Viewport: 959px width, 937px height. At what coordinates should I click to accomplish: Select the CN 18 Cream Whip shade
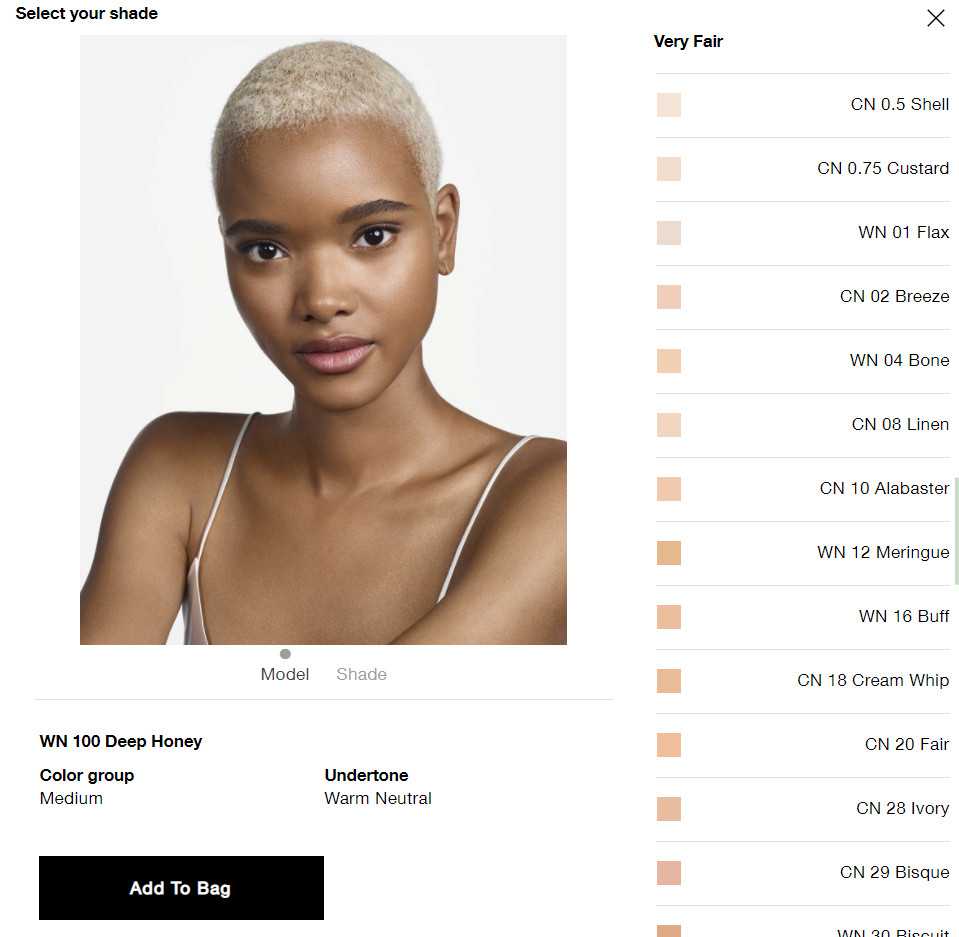(802, 681)
